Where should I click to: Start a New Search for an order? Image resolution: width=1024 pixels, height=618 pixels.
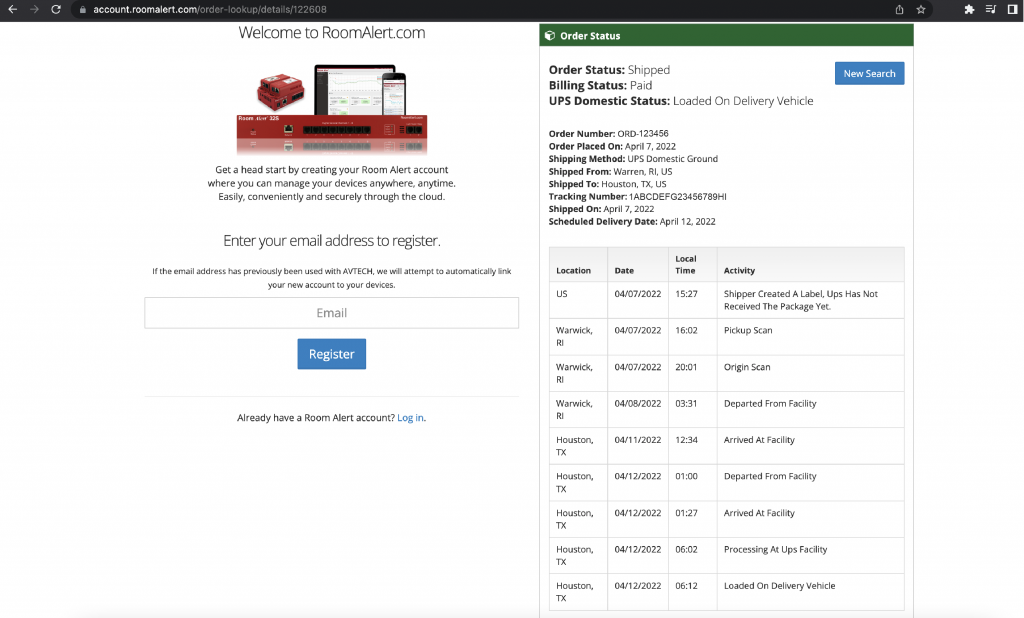pos(869,73)
